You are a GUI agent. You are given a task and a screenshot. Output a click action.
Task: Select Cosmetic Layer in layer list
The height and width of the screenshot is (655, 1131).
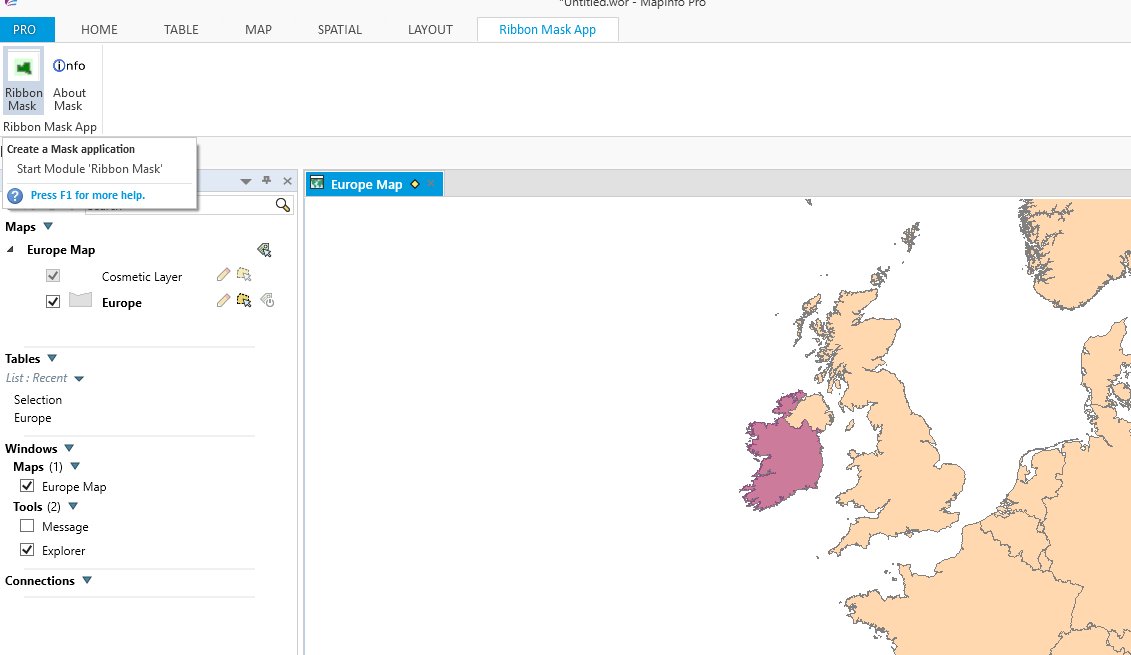[x=142, y=277]
